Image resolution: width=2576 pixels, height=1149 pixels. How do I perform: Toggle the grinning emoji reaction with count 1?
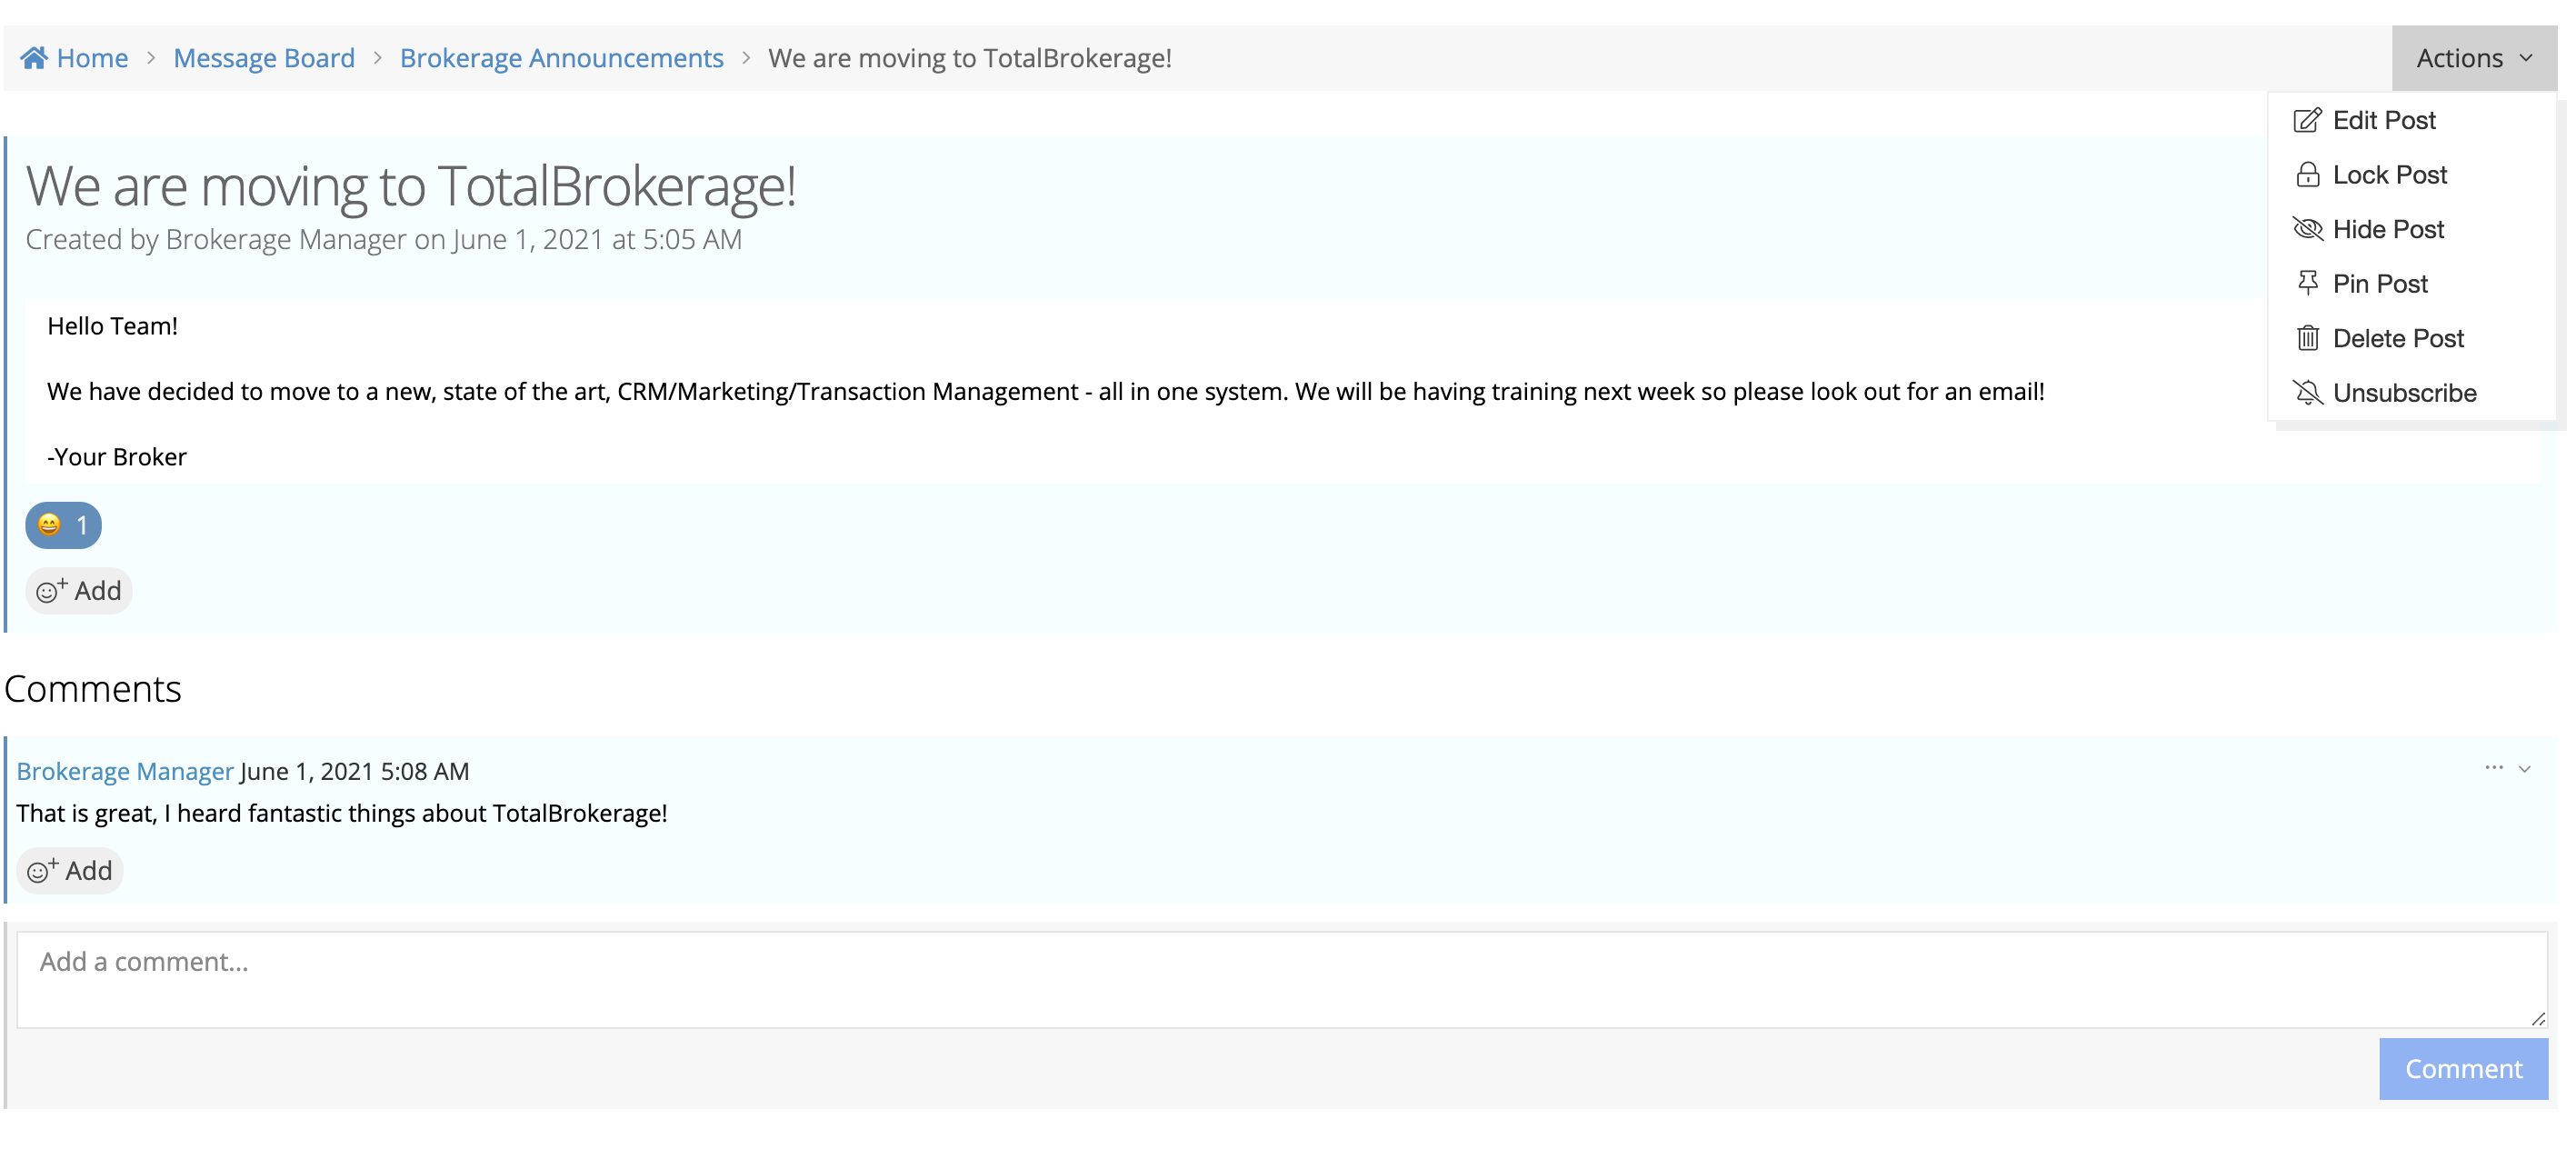(63, 525)
